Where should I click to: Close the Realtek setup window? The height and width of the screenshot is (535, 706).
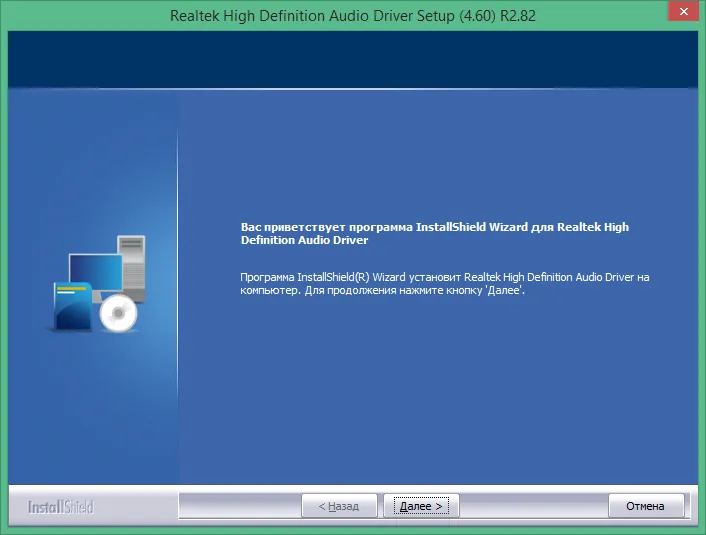683,11
